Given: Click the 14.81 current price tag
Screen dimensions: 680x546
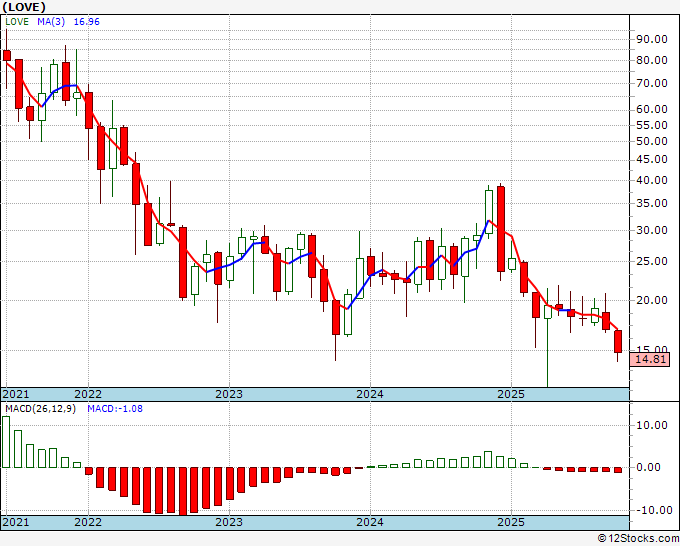Looking at the screenshot, I should (x=650, y=360).
